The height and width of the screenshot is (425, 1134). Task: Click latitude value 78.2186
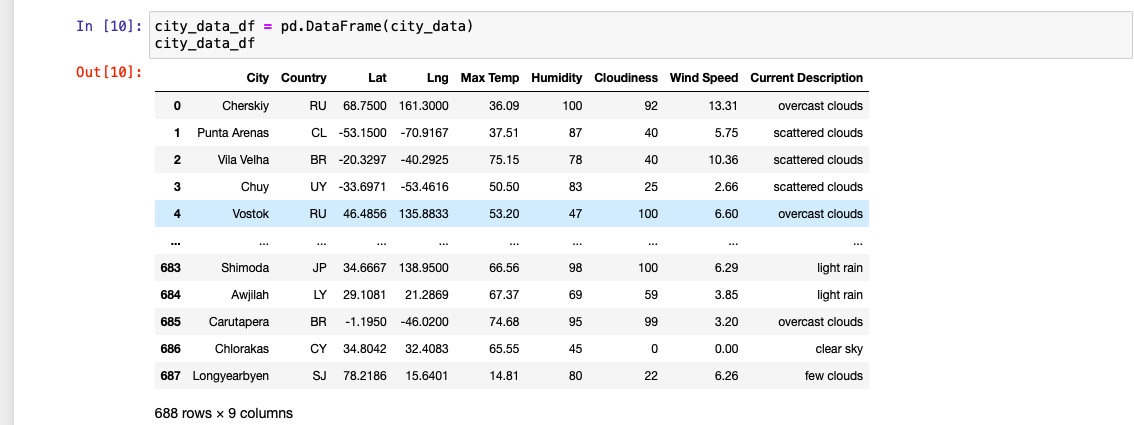(364, 376)
